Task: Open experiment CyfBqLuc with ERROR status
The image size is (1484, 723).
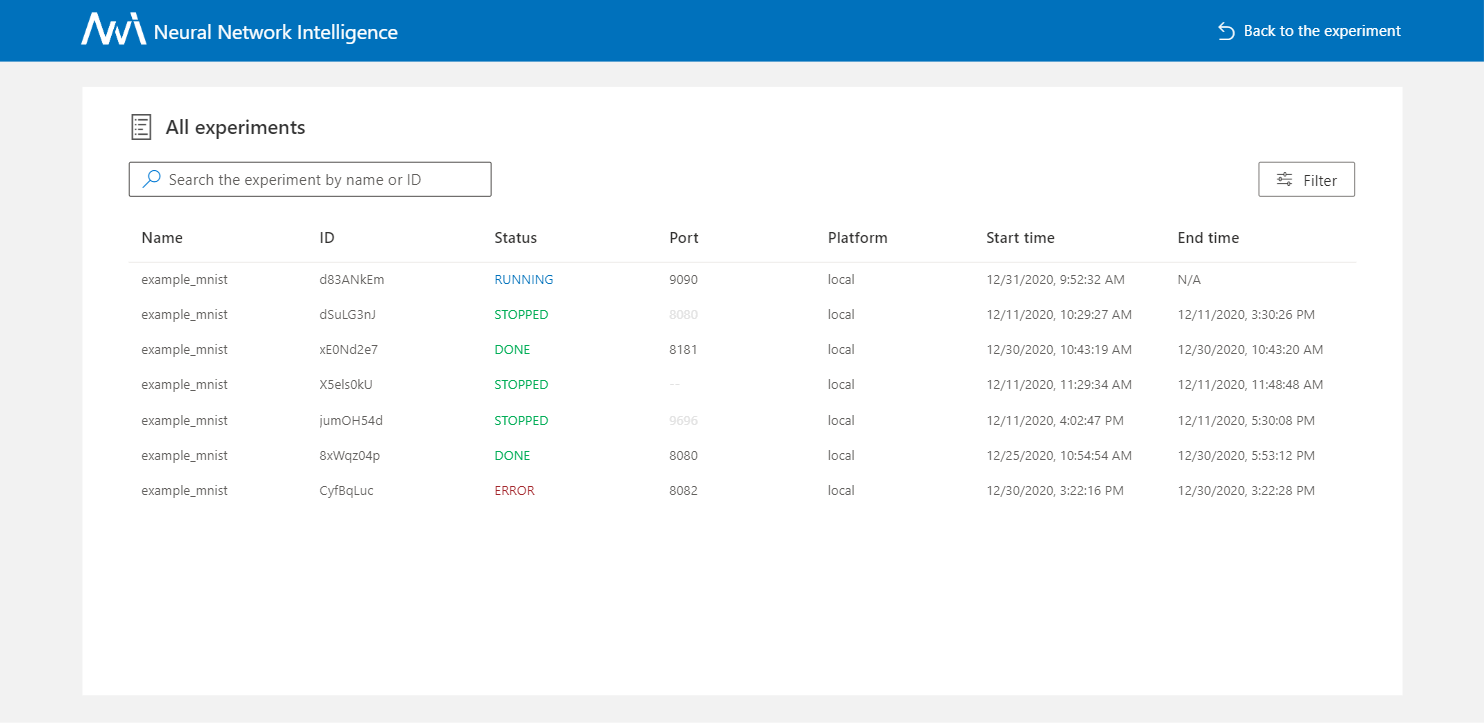Action: tap(346, 490)
